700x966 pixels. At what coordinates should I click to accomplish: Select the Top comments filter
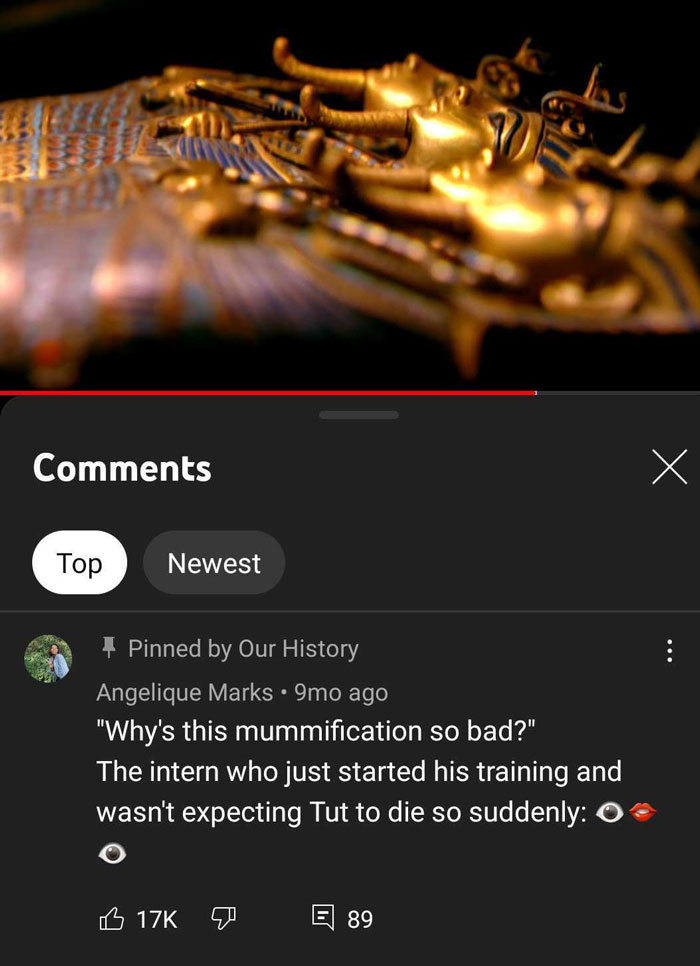79,562
